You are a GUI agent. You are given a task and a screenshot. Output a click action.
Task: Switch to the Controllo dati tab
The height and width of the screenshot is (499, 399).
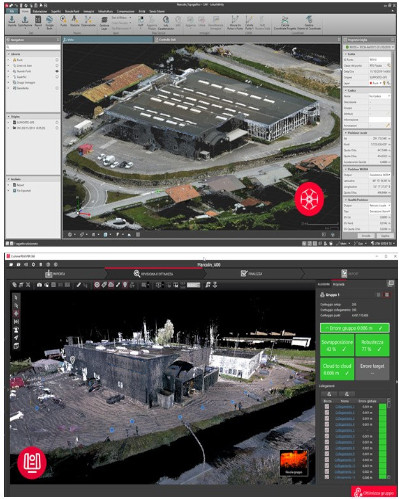tap(167, 39)
